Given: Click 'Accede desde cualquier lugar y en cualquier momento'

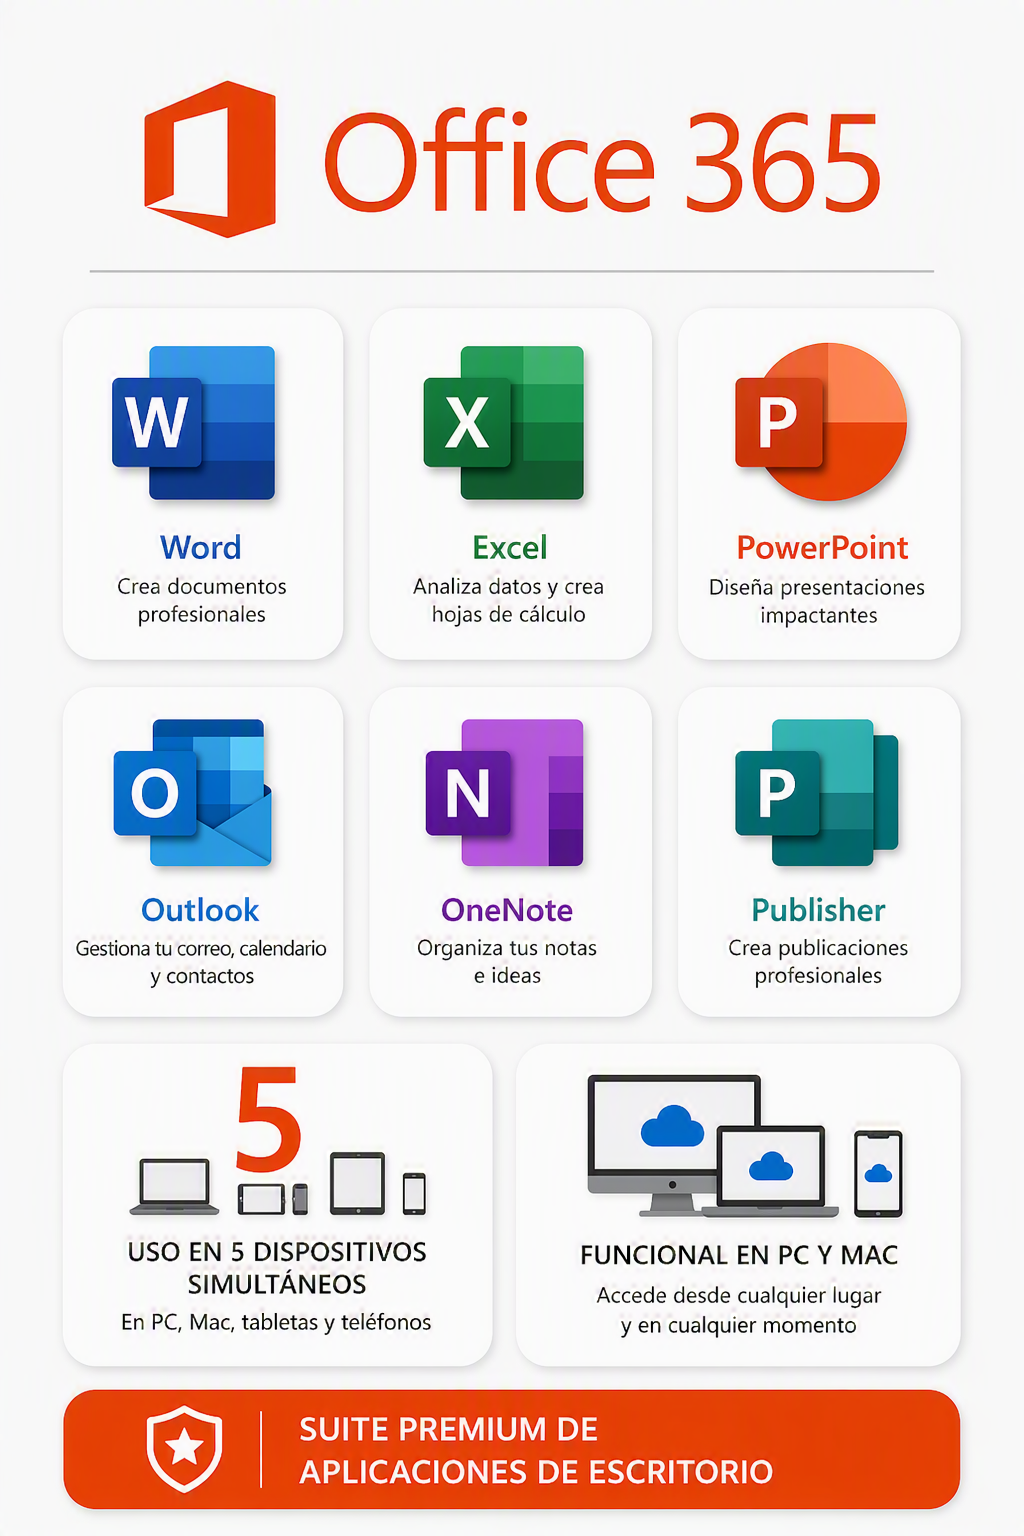Looking at the screenshot, I should (739, 1310).
